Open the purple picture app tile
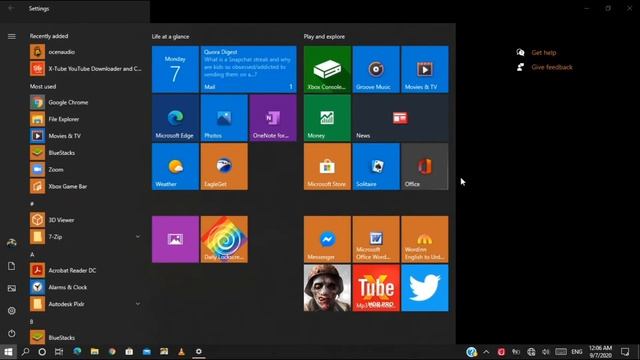 (x=176, y=239)
